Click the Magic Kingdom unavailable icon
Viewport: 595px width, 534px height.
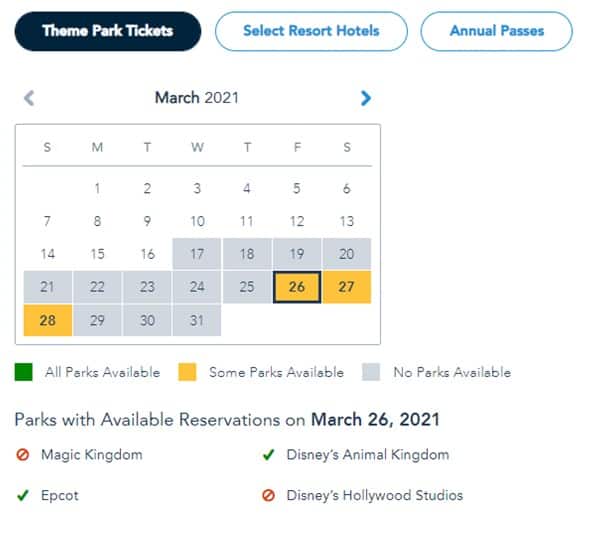tap(23, 454)
